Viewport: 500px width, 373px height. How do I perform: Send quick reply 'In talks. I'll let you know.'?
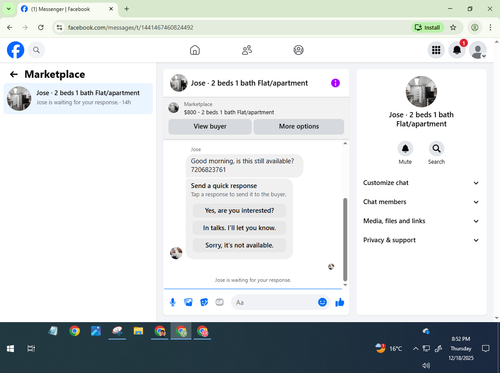pyautogui.click(x=239, y=228)
